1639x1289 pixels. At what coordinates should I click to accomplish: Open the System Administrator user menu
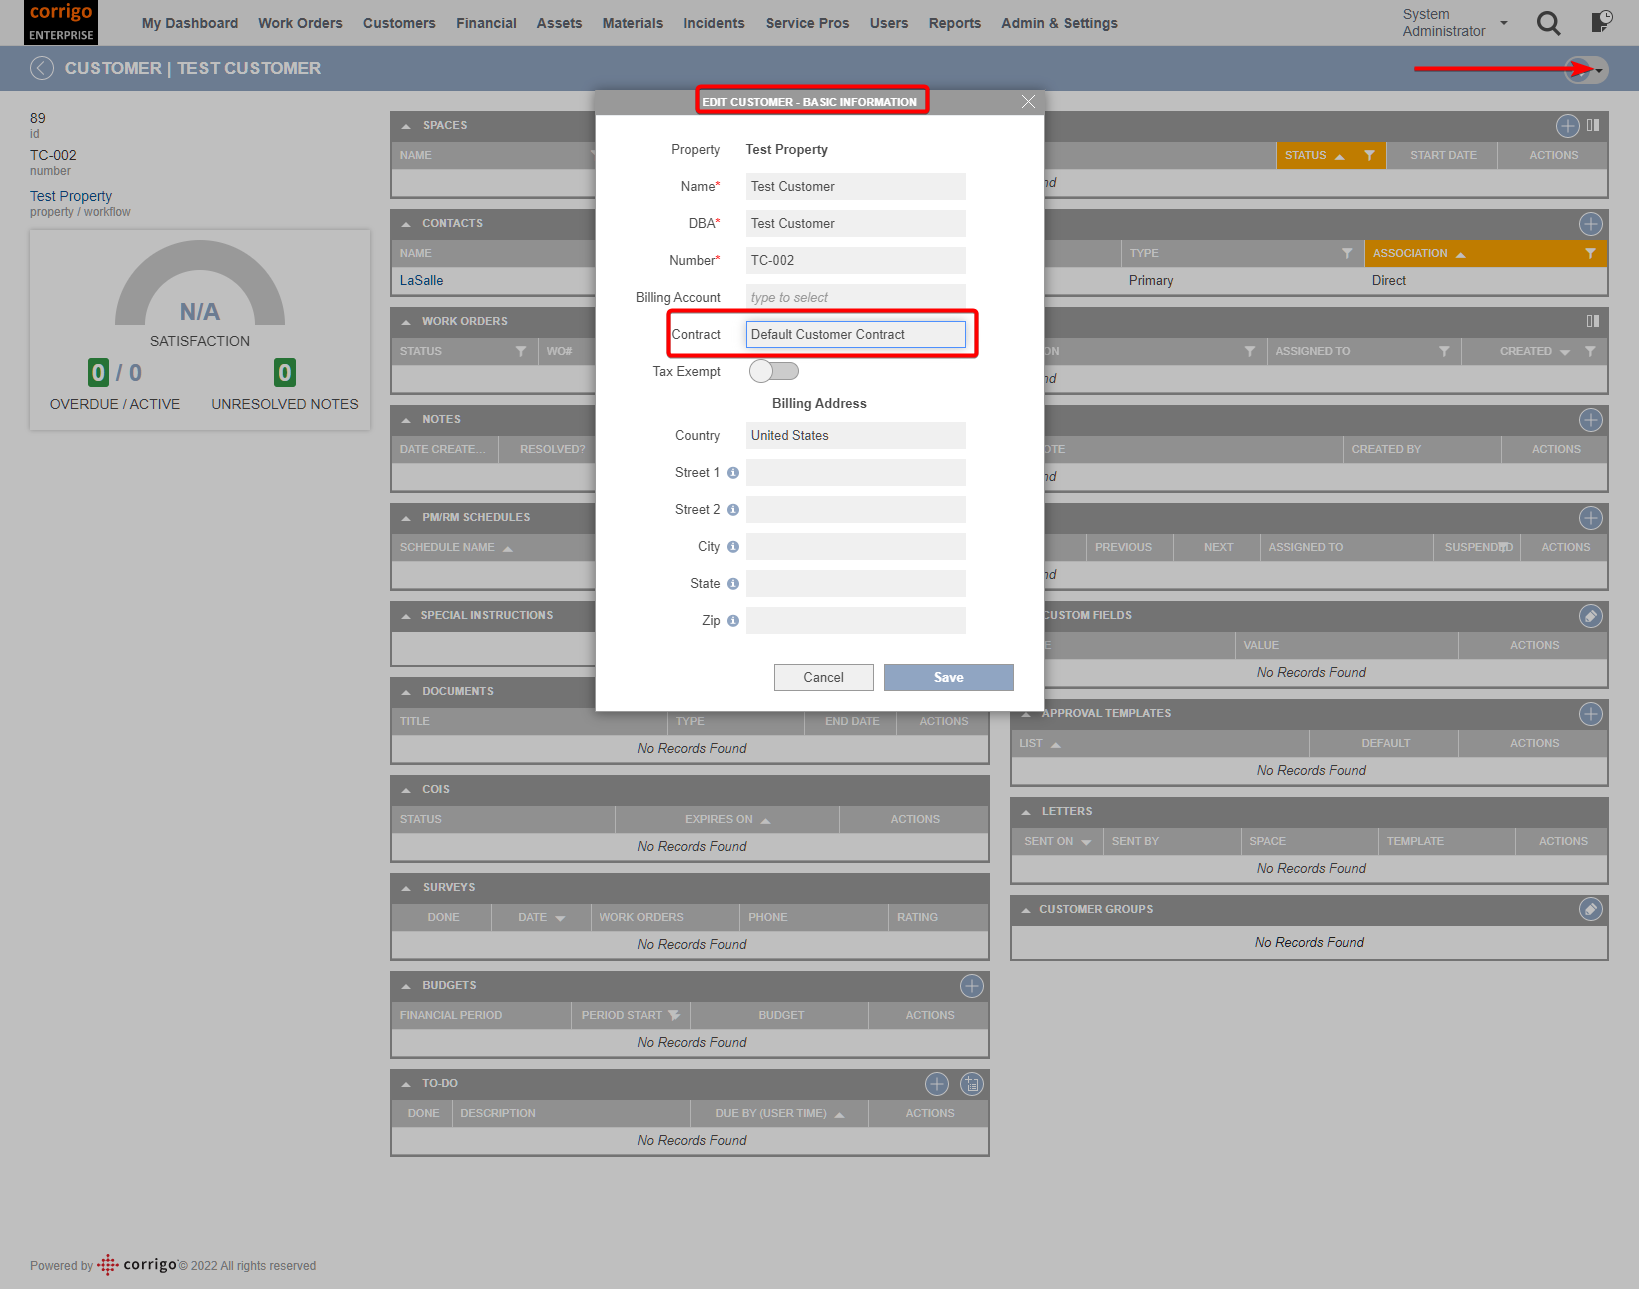pos(1455,23)
